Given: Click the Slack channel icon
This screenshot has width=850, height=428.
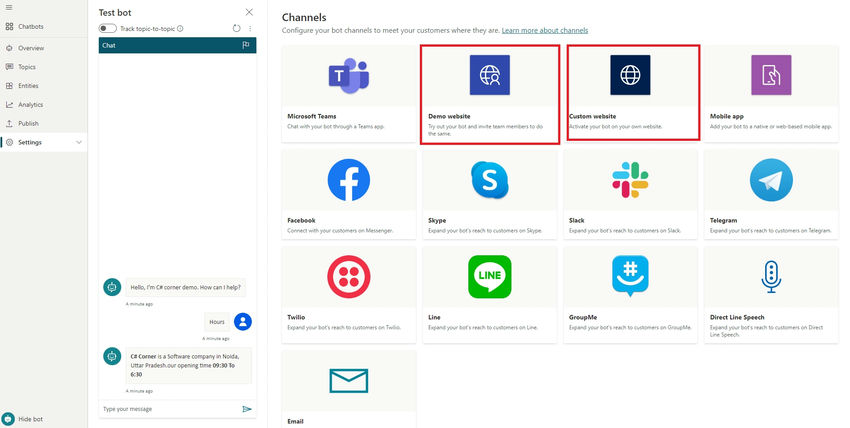Looking at the screenshot, I should click(x=630, y=180).
